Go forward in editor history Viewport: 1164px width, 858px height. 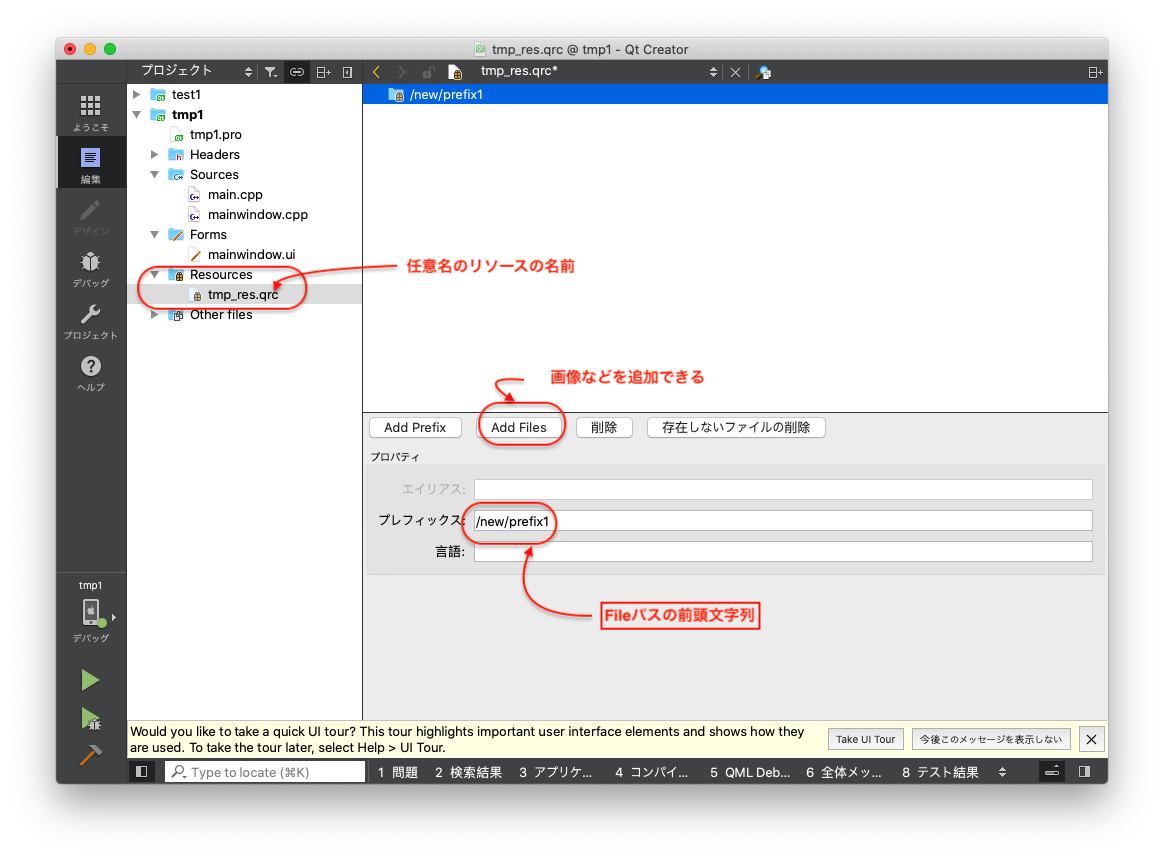(402, 72)
